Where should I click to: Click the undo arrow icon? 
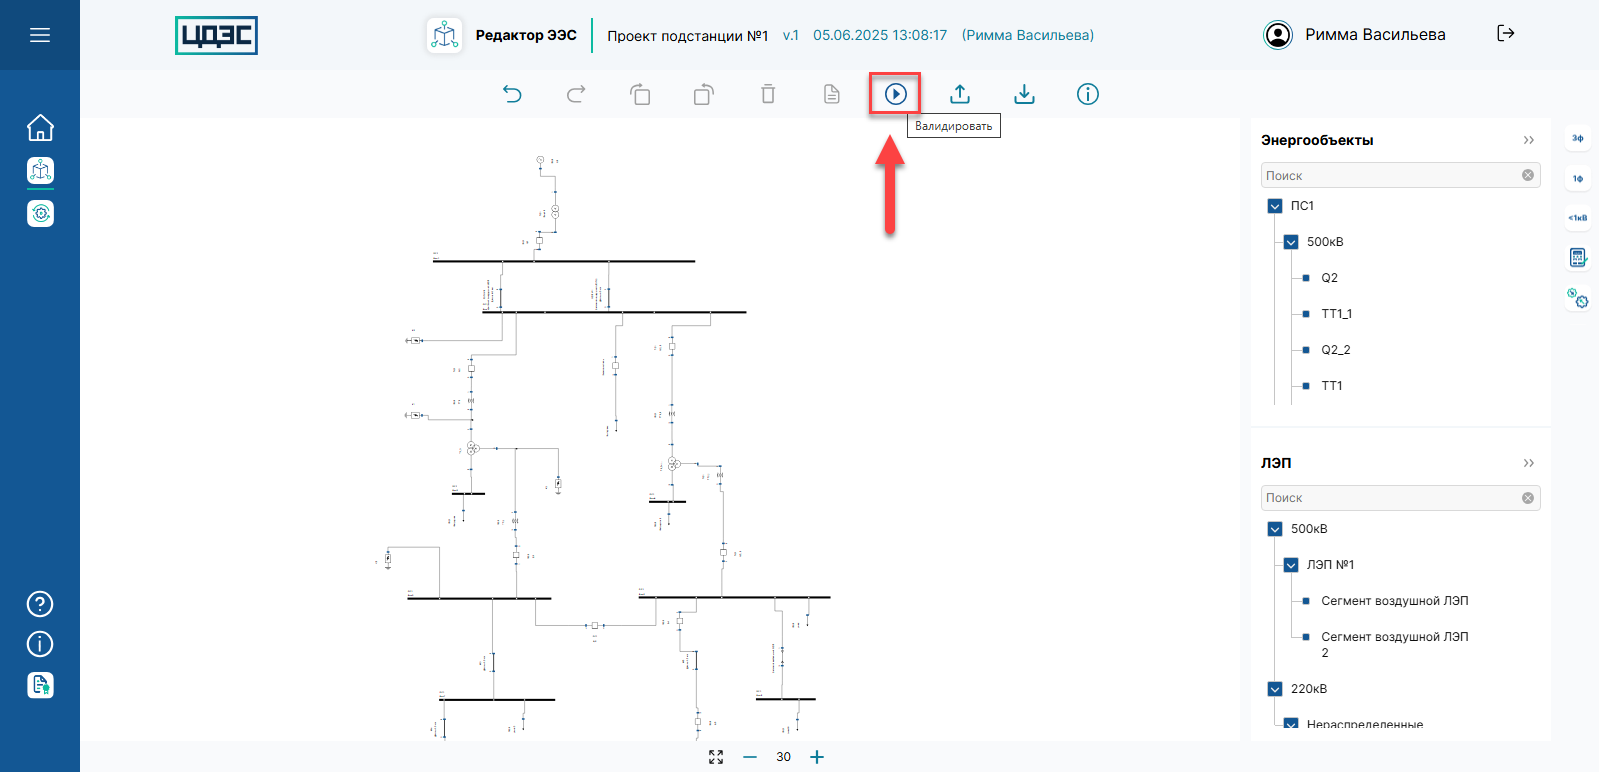tap(512, 94)
